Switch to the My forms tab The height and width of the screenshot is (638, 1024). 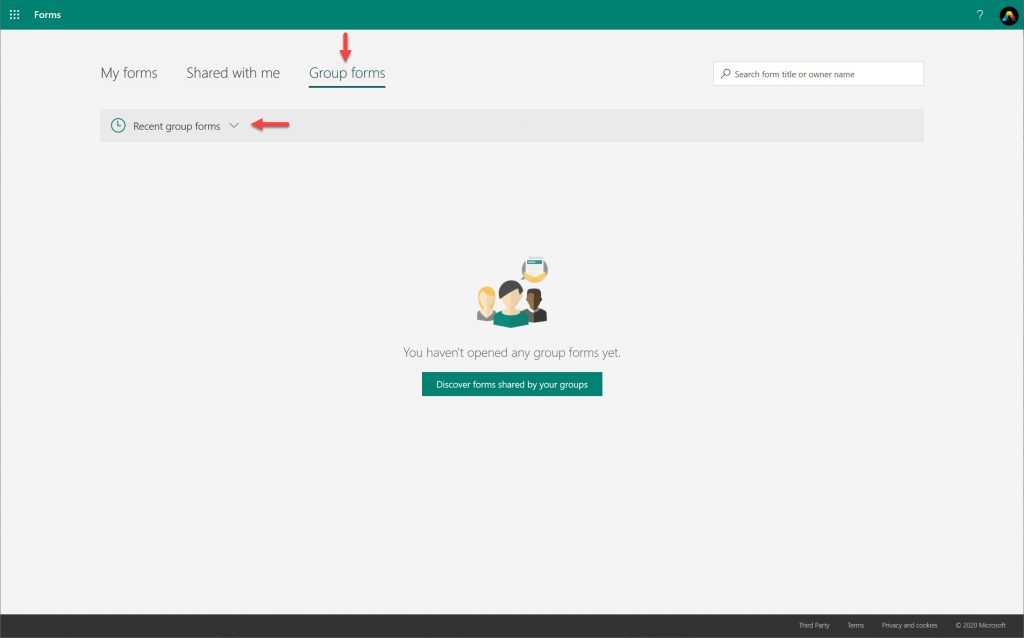(x=129, y=73)
